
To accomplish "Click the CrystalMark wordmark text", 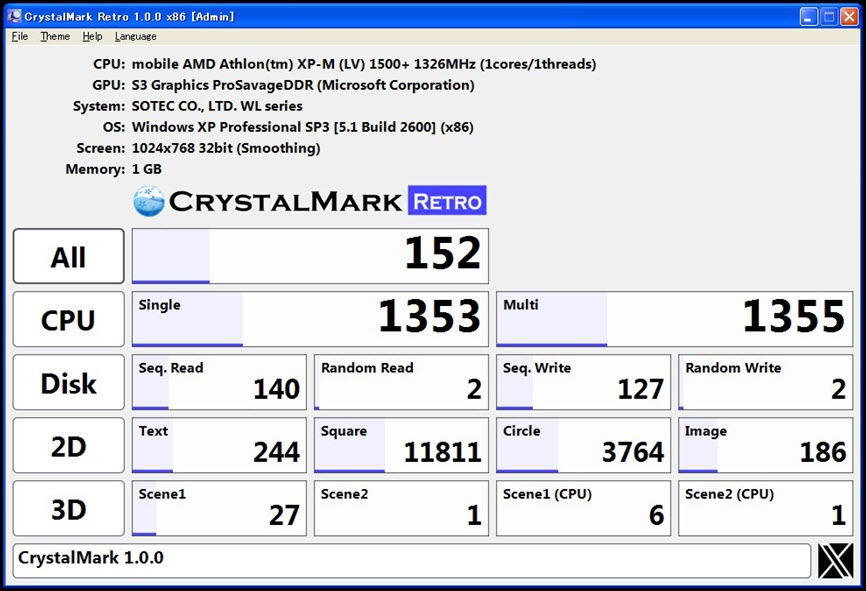I will pos(286,202).
